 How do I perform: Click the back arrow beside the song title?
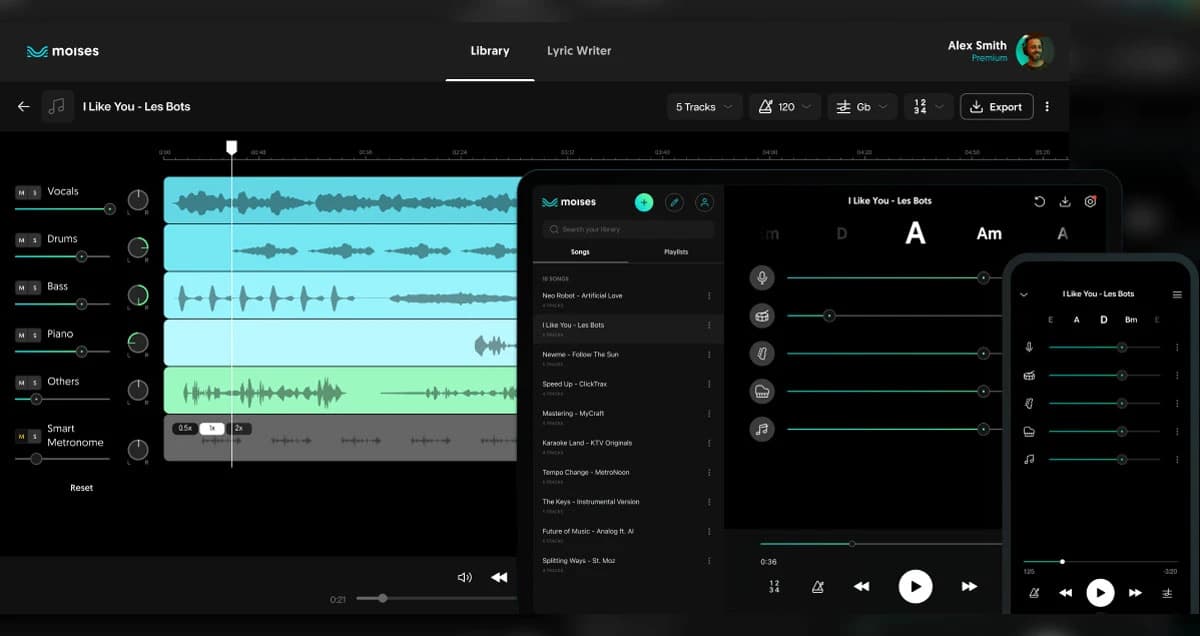[24, 107]
